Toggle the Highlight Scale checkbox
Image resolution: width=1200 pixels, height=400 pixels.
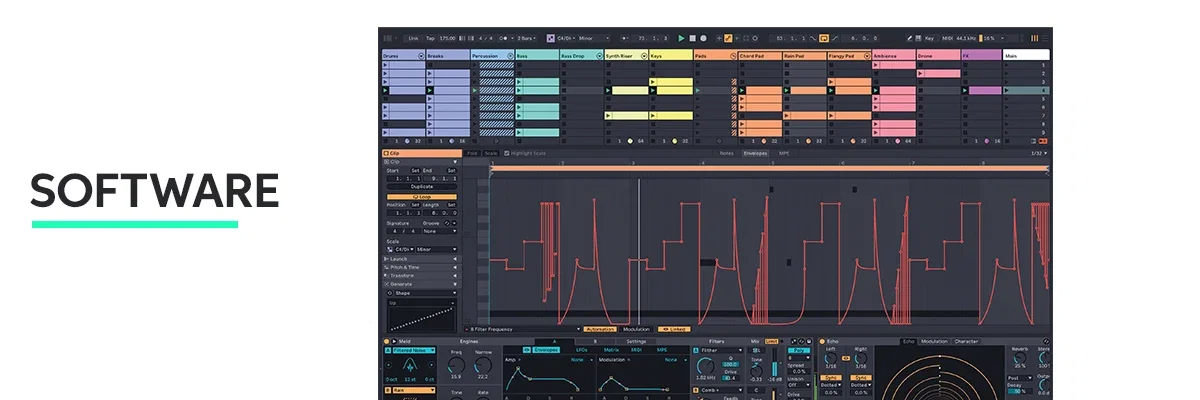tap(507, 153)
